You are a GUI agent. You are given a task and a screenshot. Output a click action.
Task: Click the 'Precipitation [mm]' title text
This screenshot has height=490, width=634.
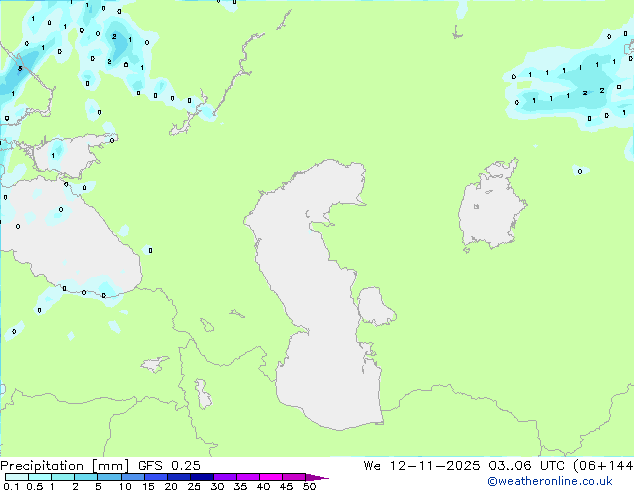[65, 466]
